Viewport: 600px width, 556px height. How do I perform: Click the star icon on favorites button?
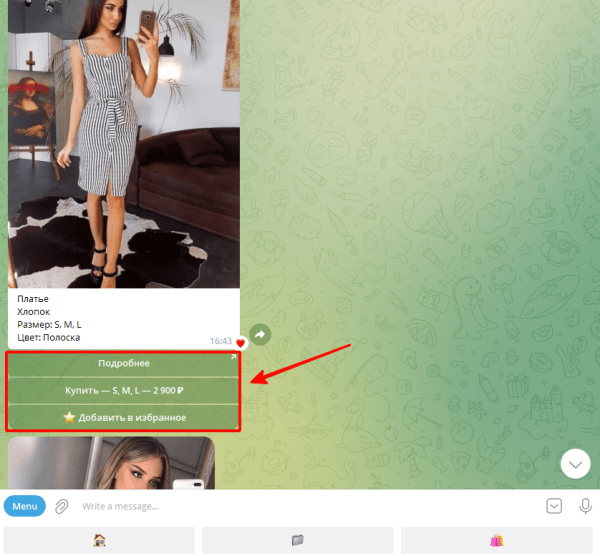click(70, 417)
